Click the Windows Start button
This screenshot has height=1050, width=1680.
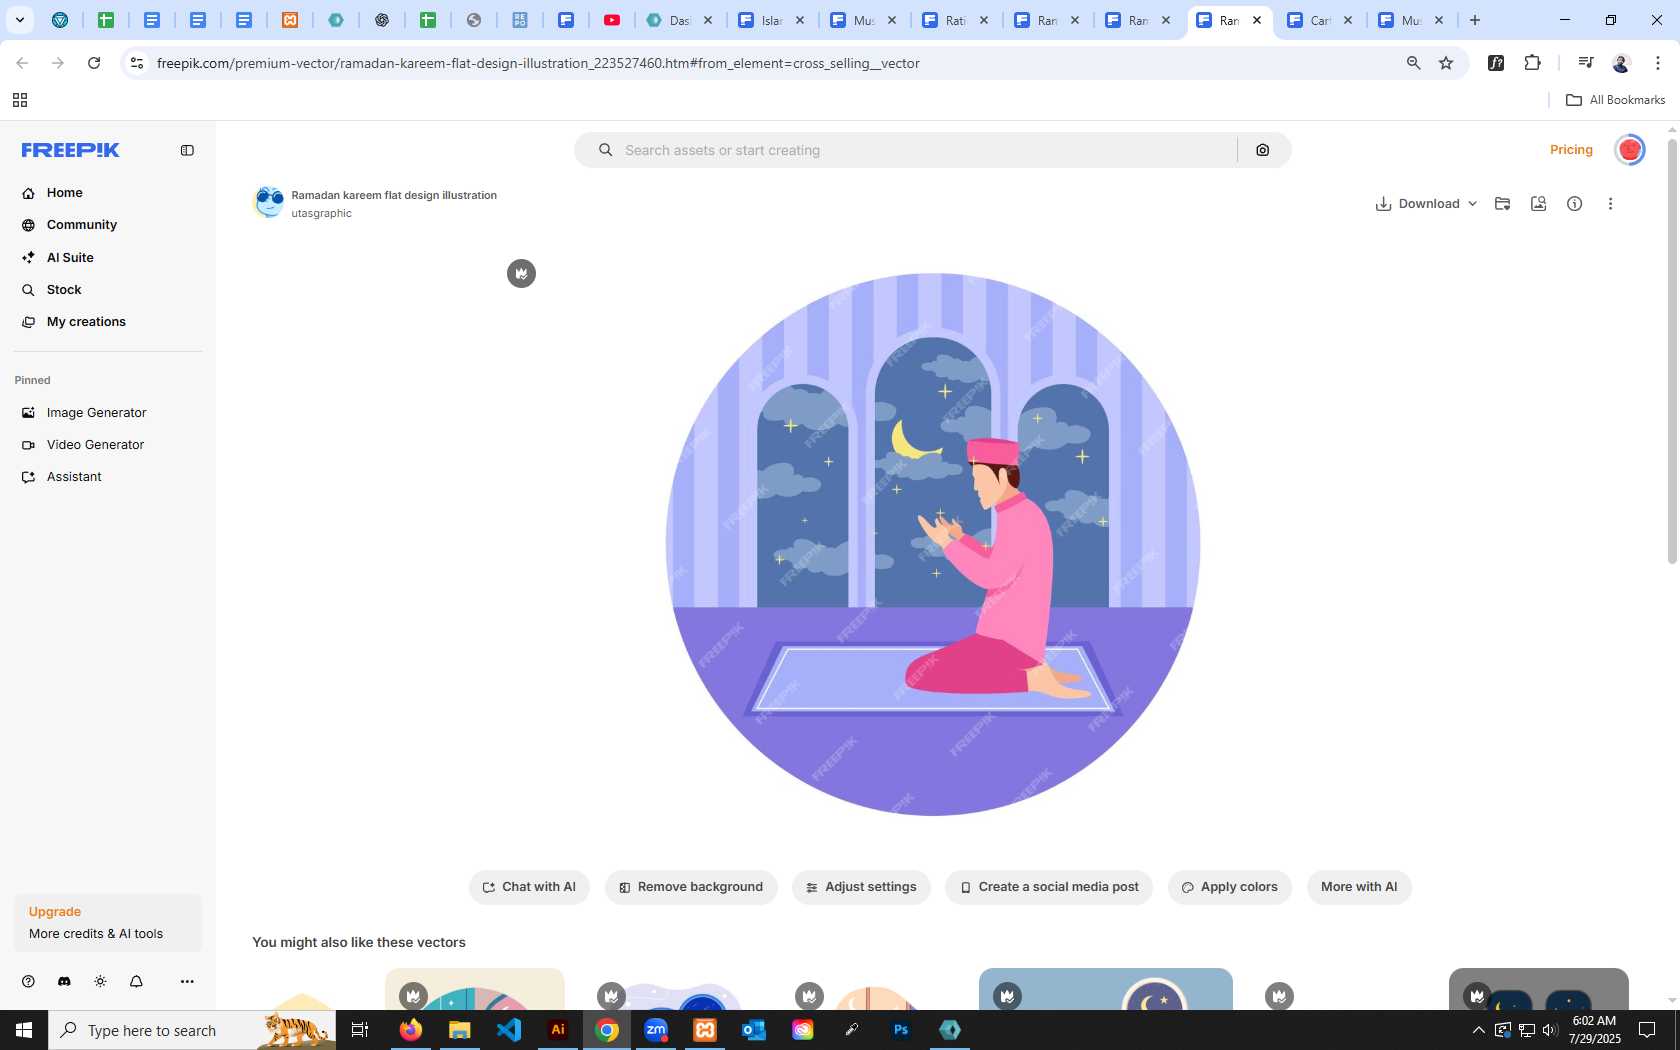pyautogui.click(x=24, y=1030)
